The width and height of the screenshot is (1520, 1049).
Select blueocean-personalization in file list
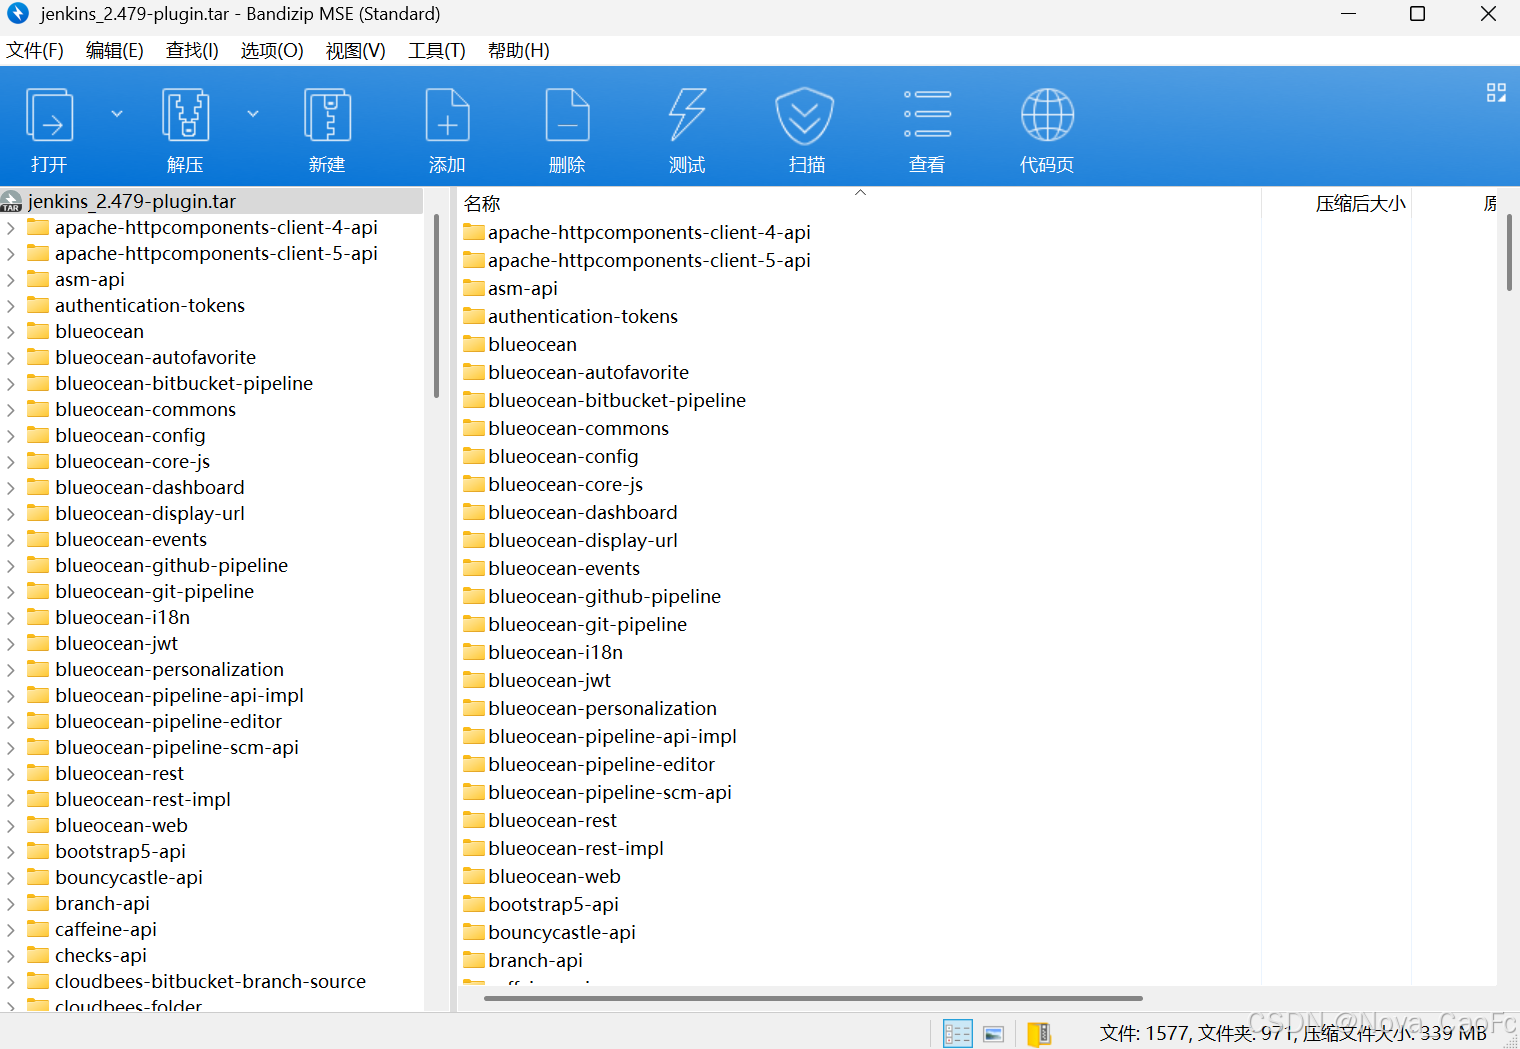tap(603, 708)
